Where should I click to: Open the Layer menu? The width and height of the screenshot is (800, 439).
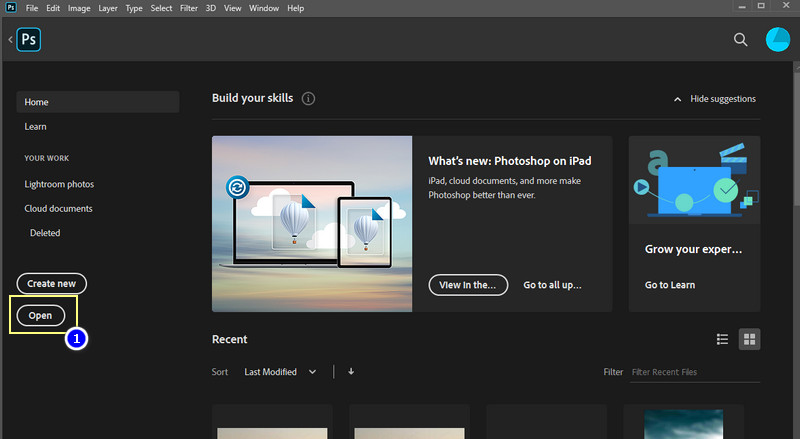point(108,8)
